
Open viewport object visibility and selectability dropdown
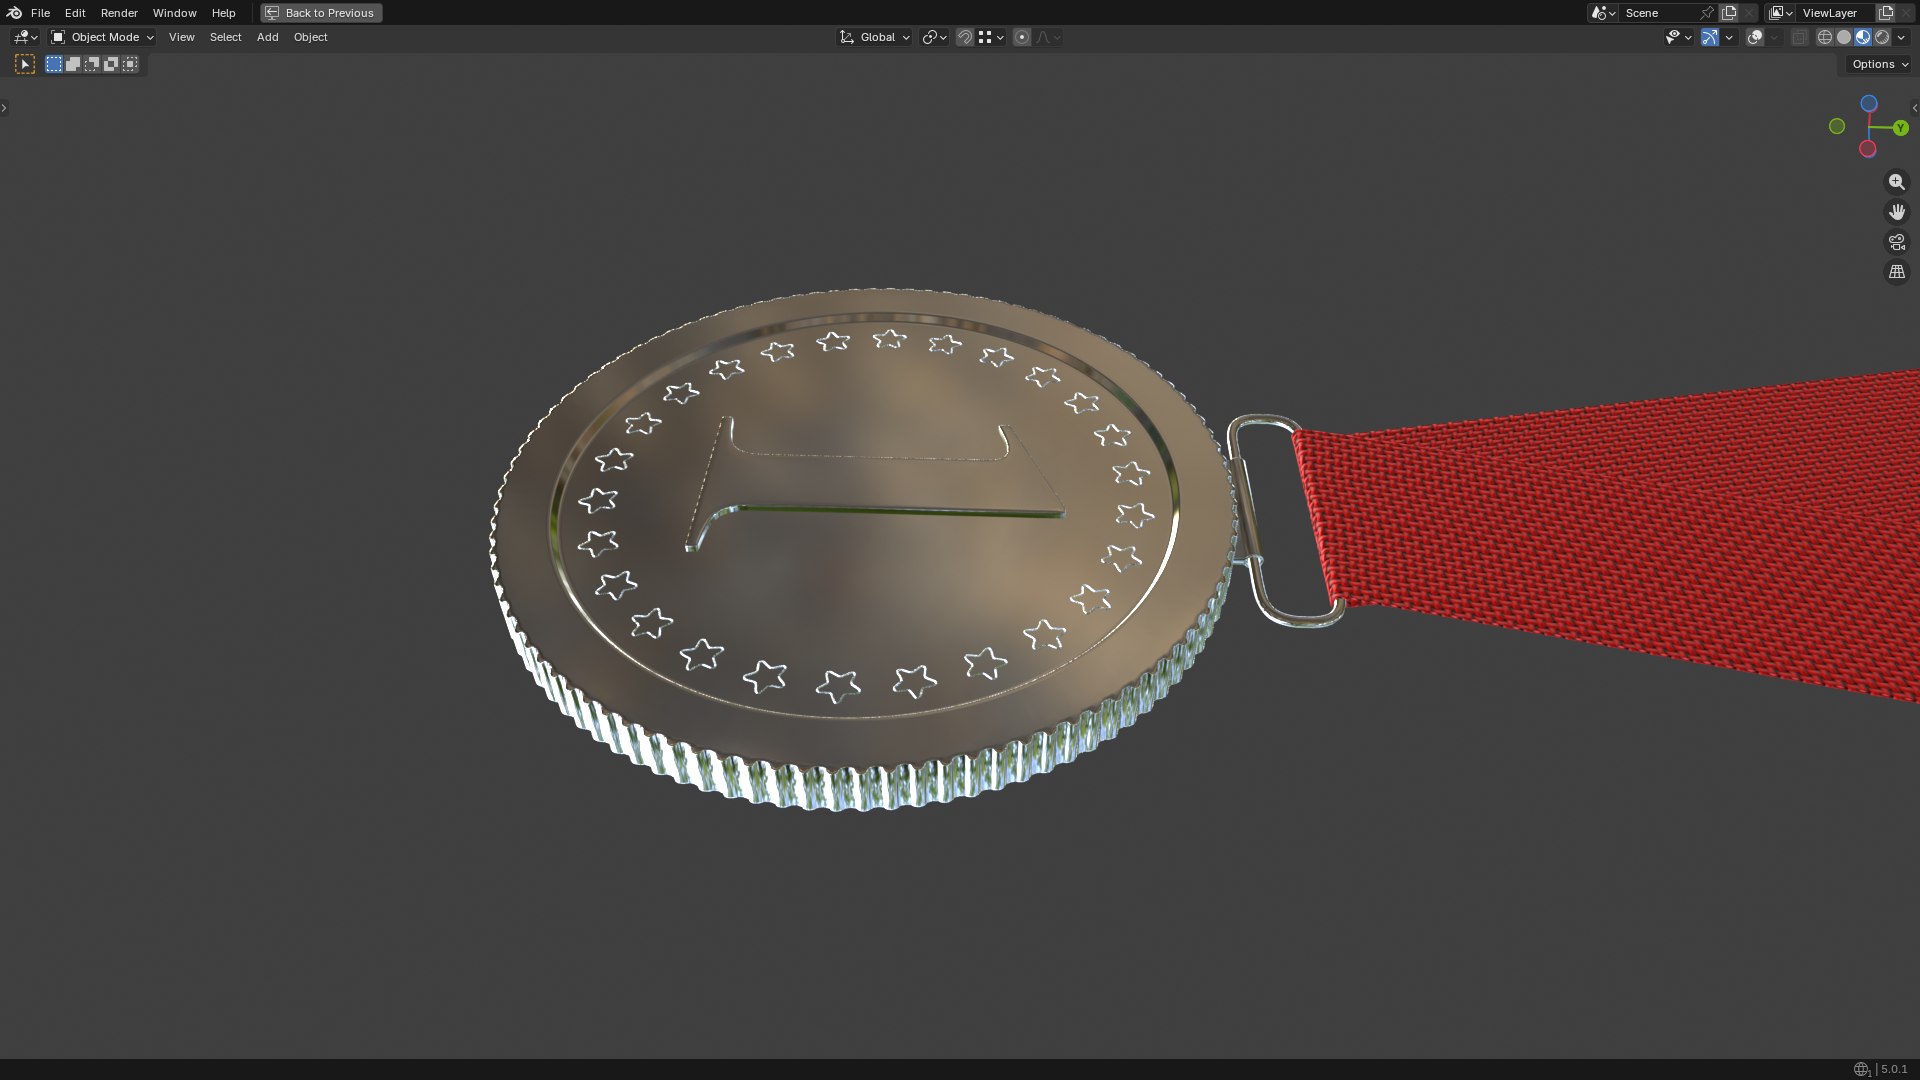1678,37
